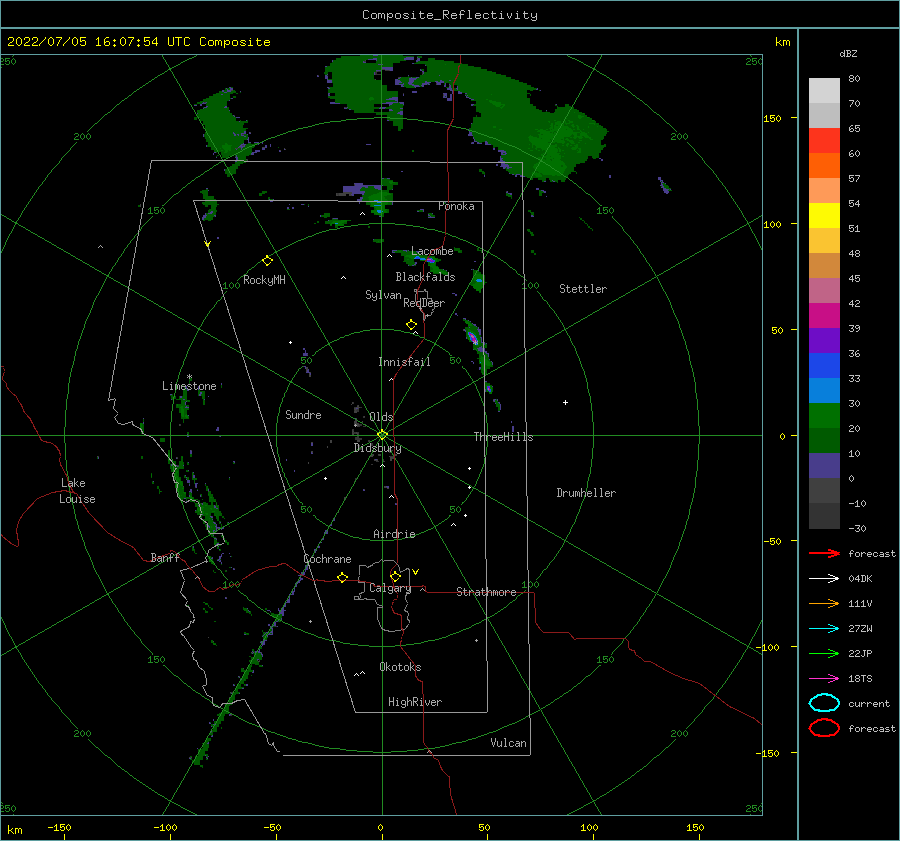The width and height of the screenshot is (900, 841).
Task: Click the Cochrane label
Action: tap(327, 559)
